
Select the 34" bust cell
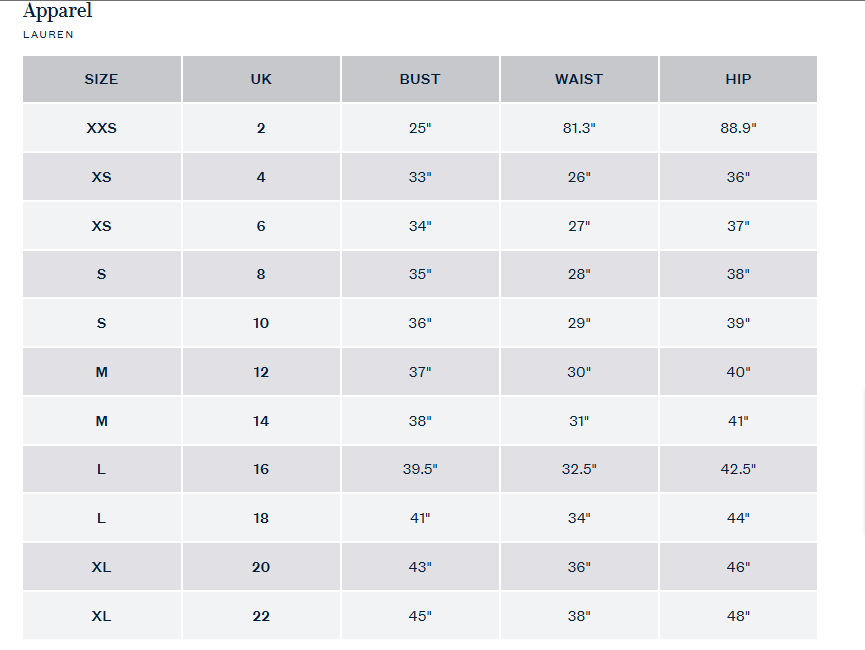(x=420, y=226)
